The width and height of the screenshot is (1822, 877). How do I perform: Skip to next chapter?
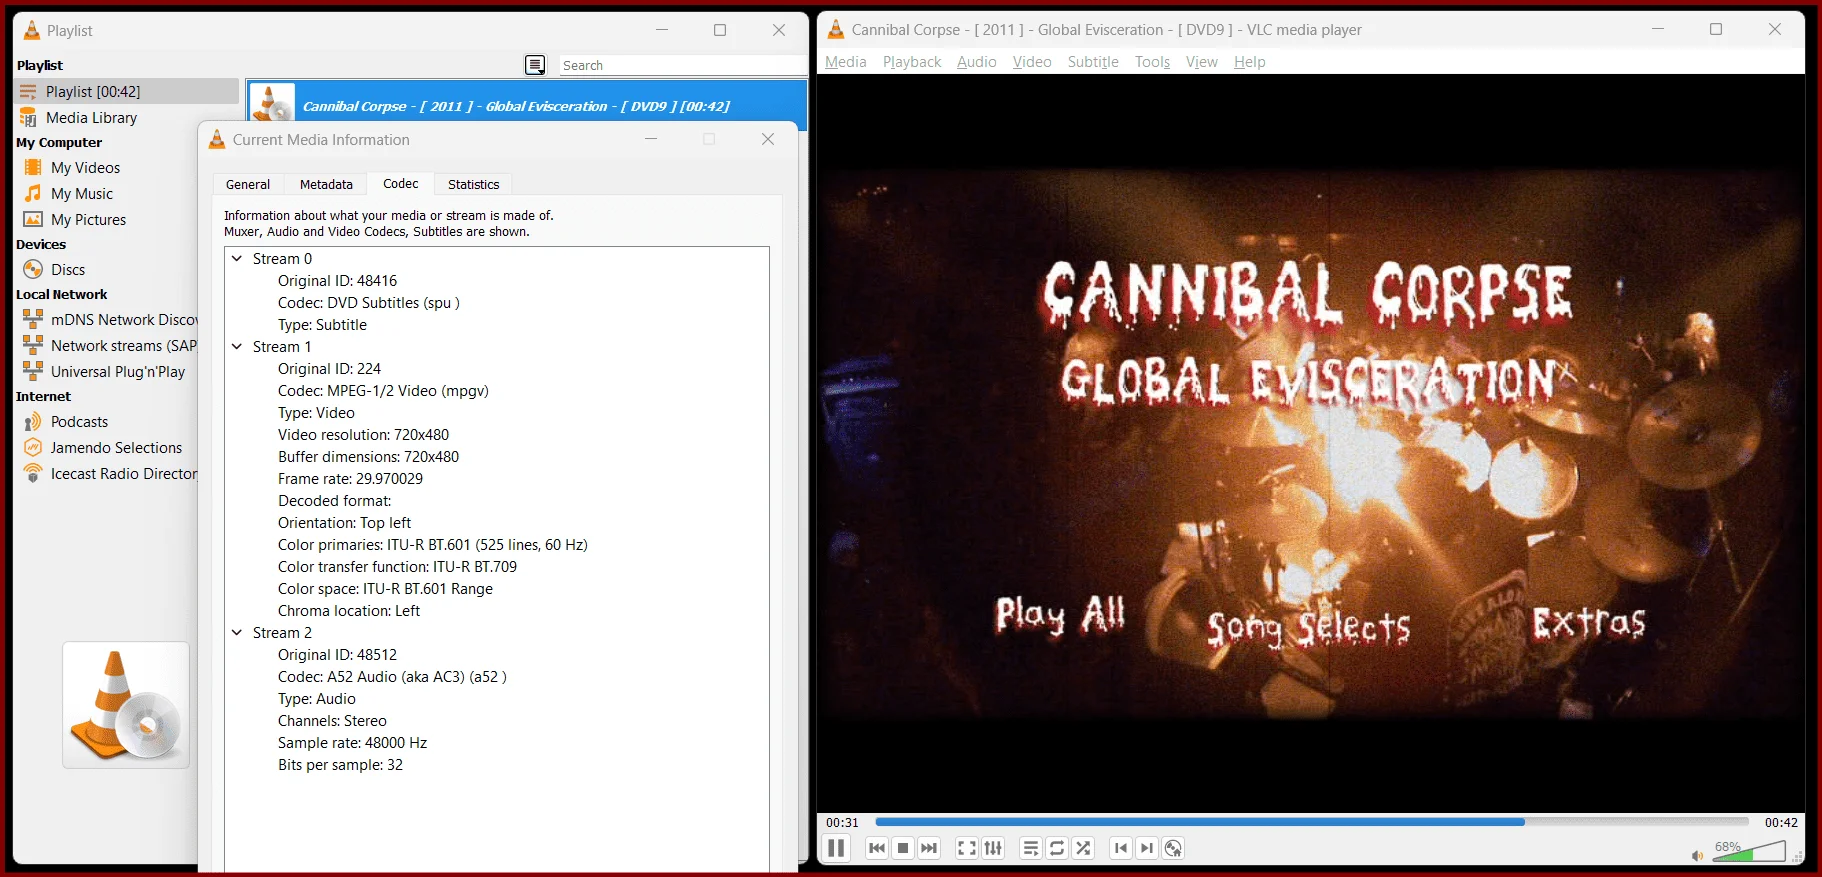[x=1147, y=848]
